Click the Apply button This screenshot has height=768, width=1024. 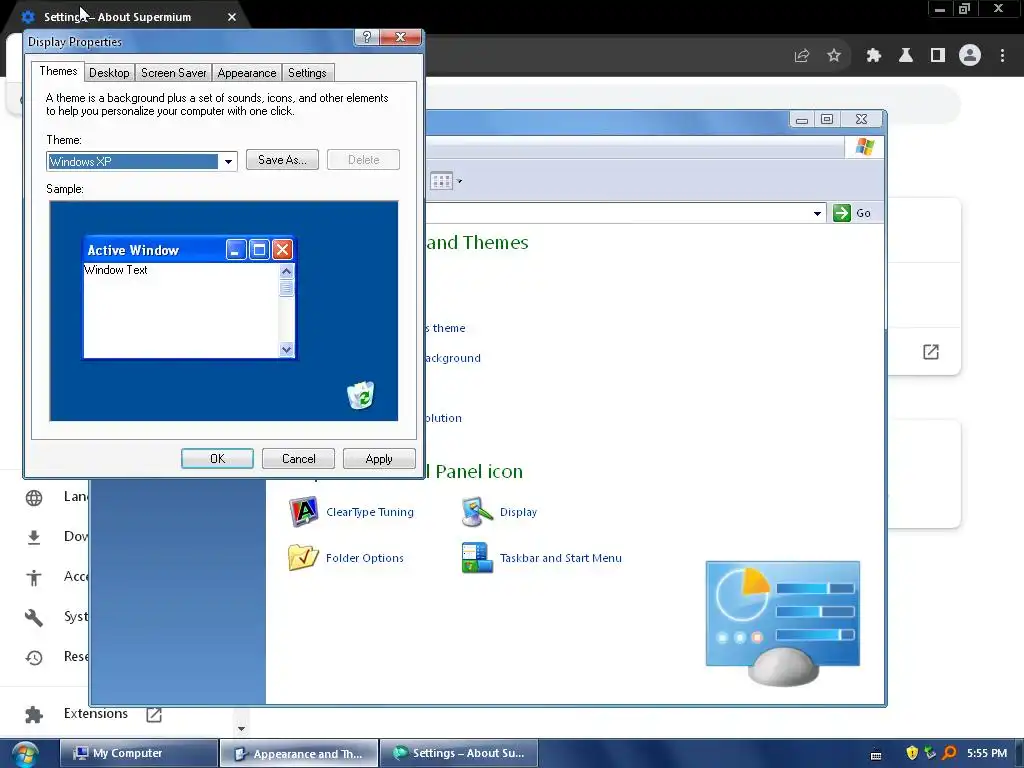(379, 458)
